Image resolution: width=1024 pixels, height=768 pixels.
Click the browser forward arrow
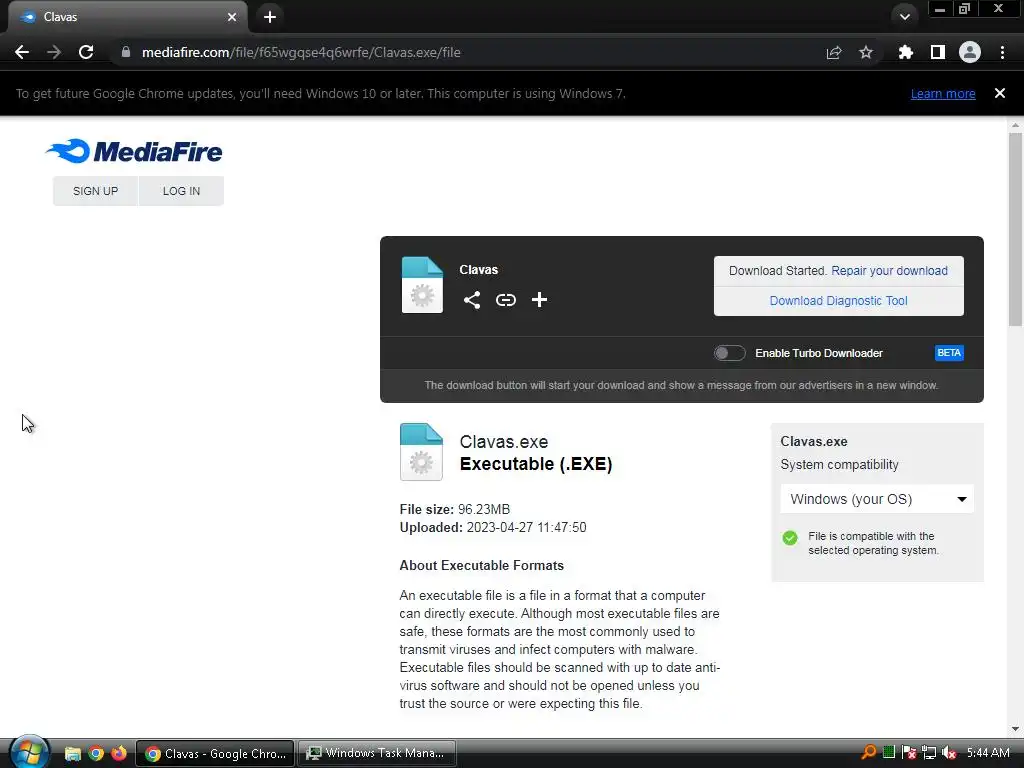(54, 52)
